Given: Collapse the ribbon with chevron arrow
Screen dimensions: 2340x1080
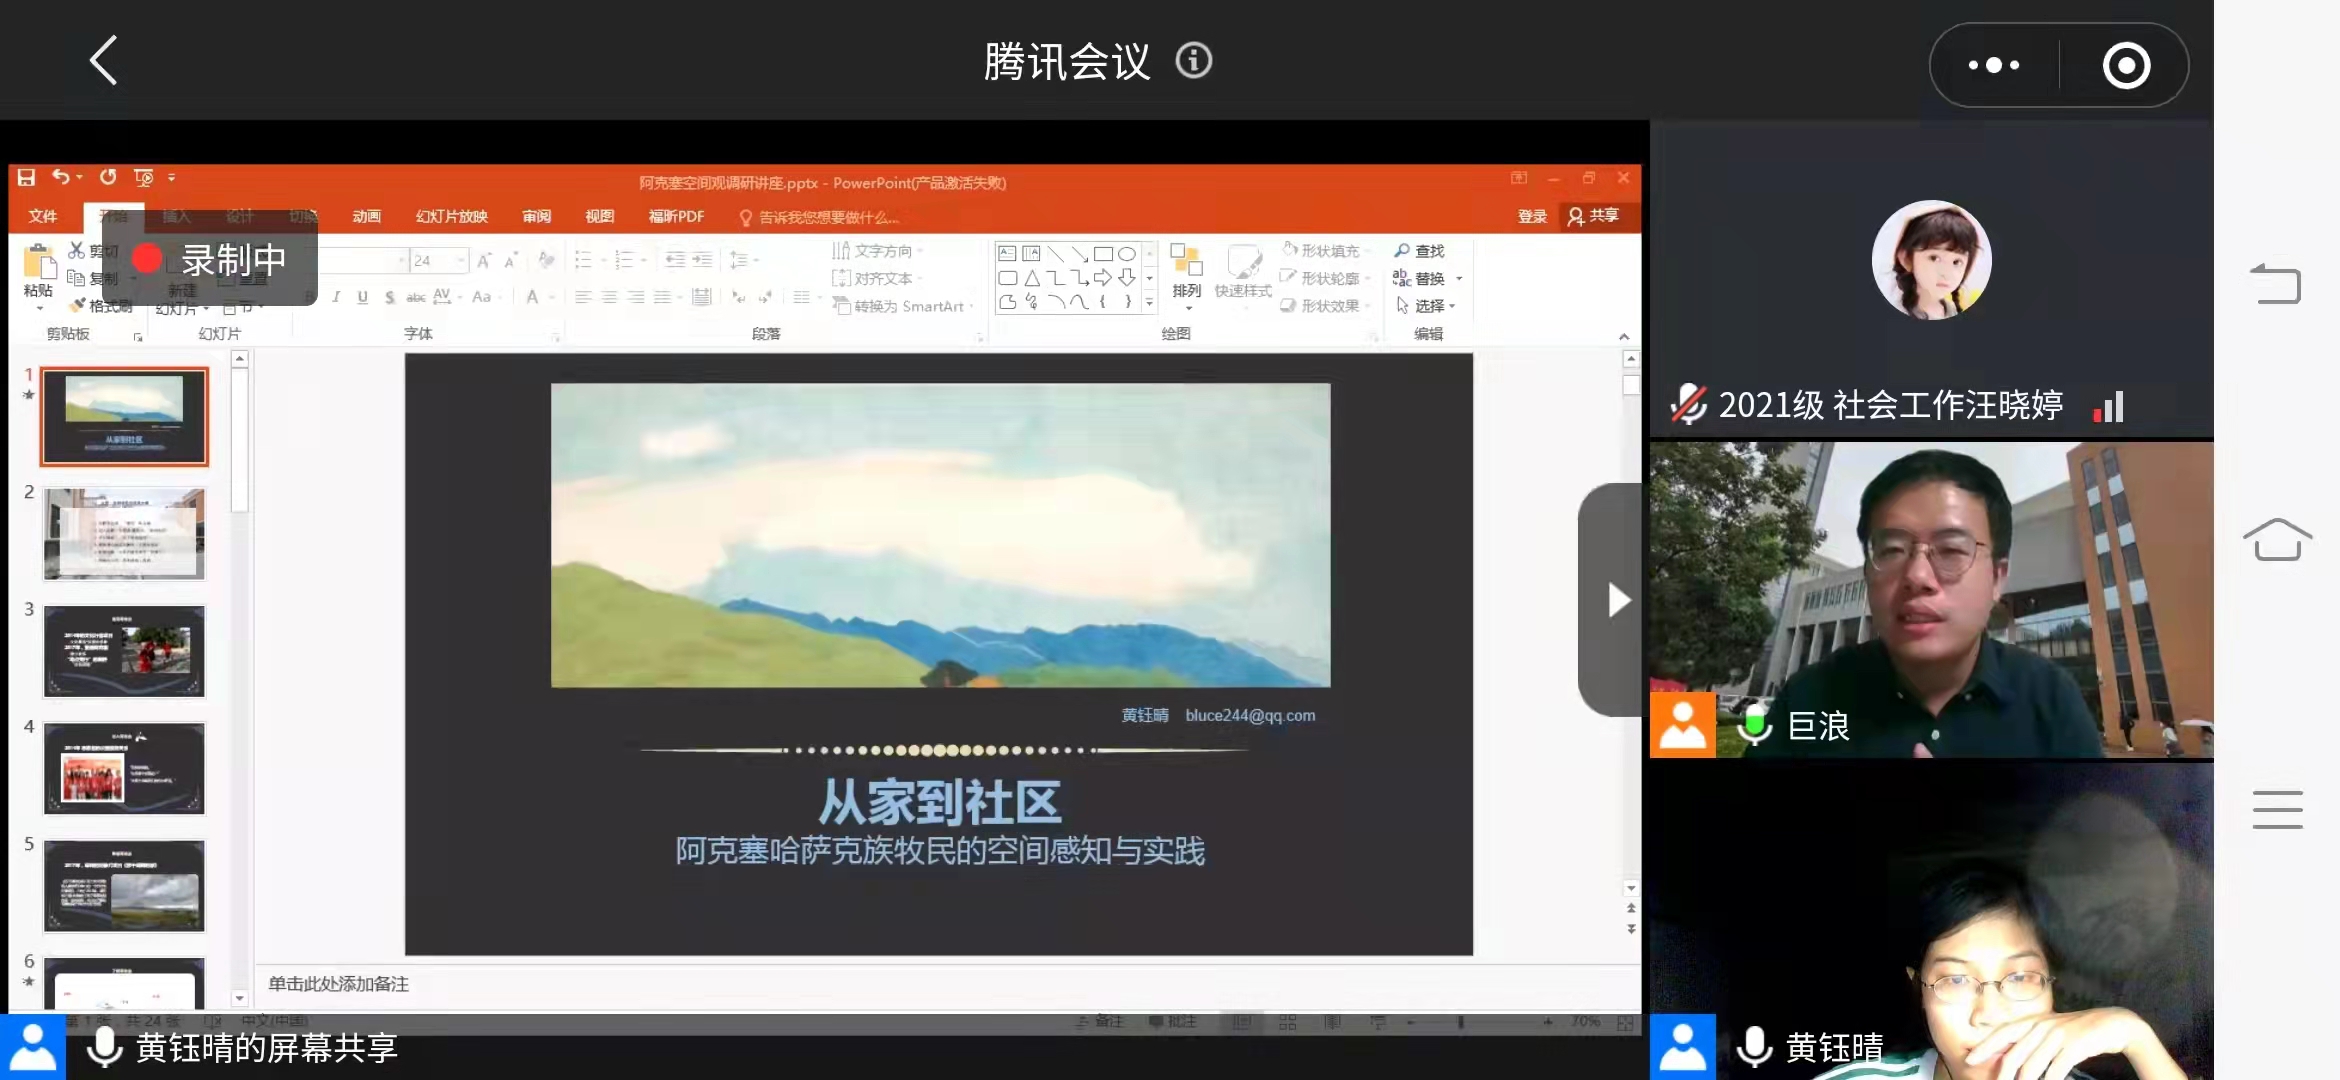Looking at the screenshot, I should [x=1624, y=337].
